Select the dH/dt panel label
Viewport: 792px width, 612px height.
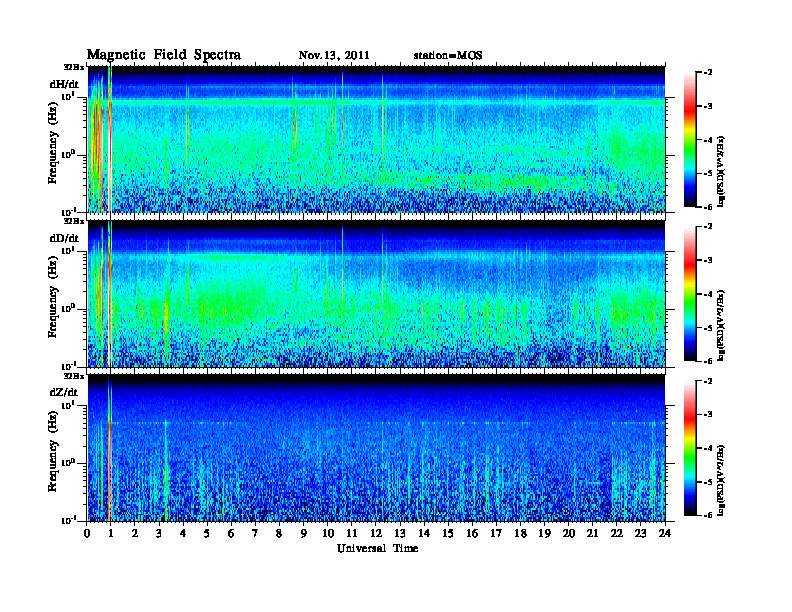64,84
